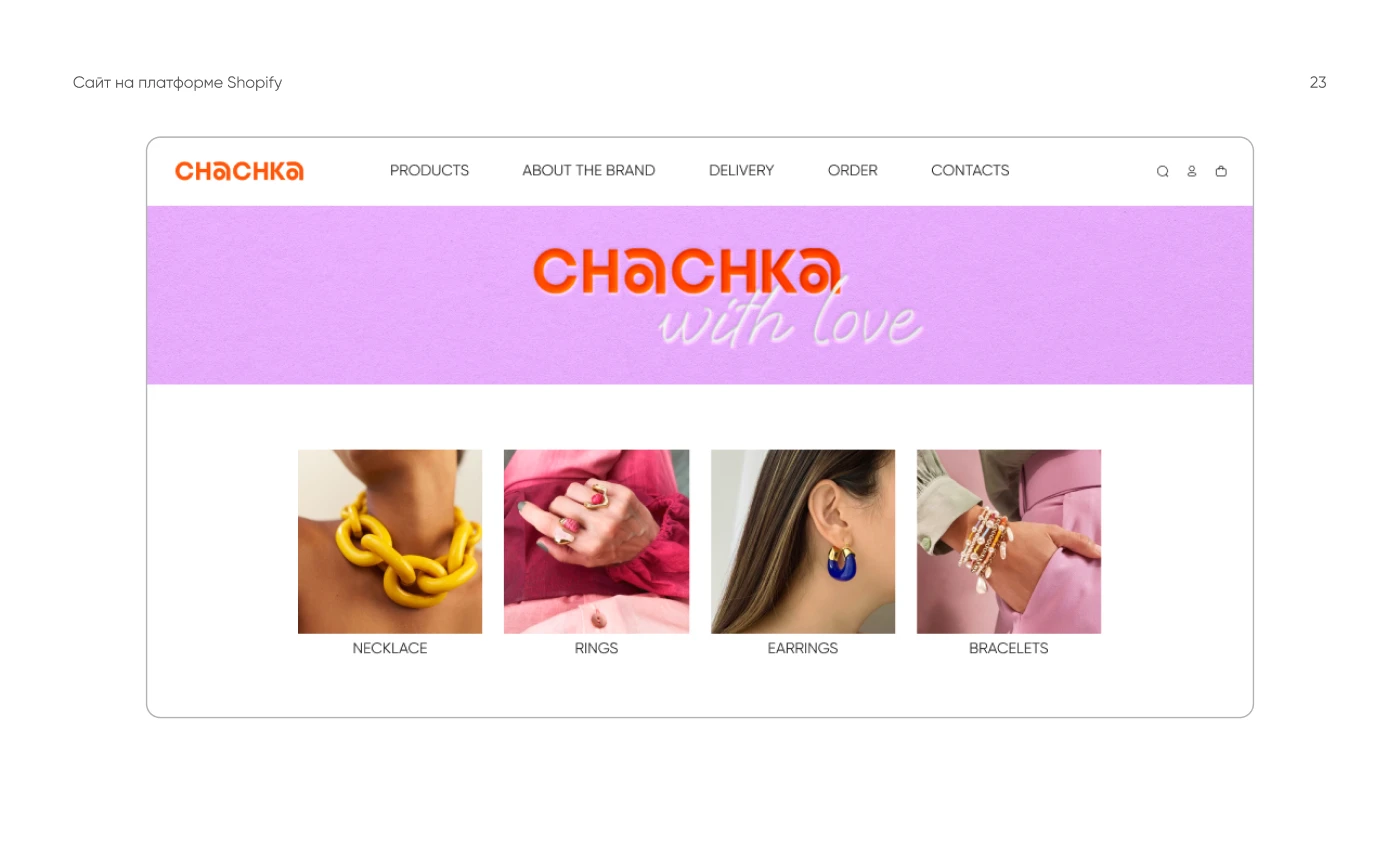Select the rings product photo
Viewport: 1400px width, 854px height.
pos(596,541)
